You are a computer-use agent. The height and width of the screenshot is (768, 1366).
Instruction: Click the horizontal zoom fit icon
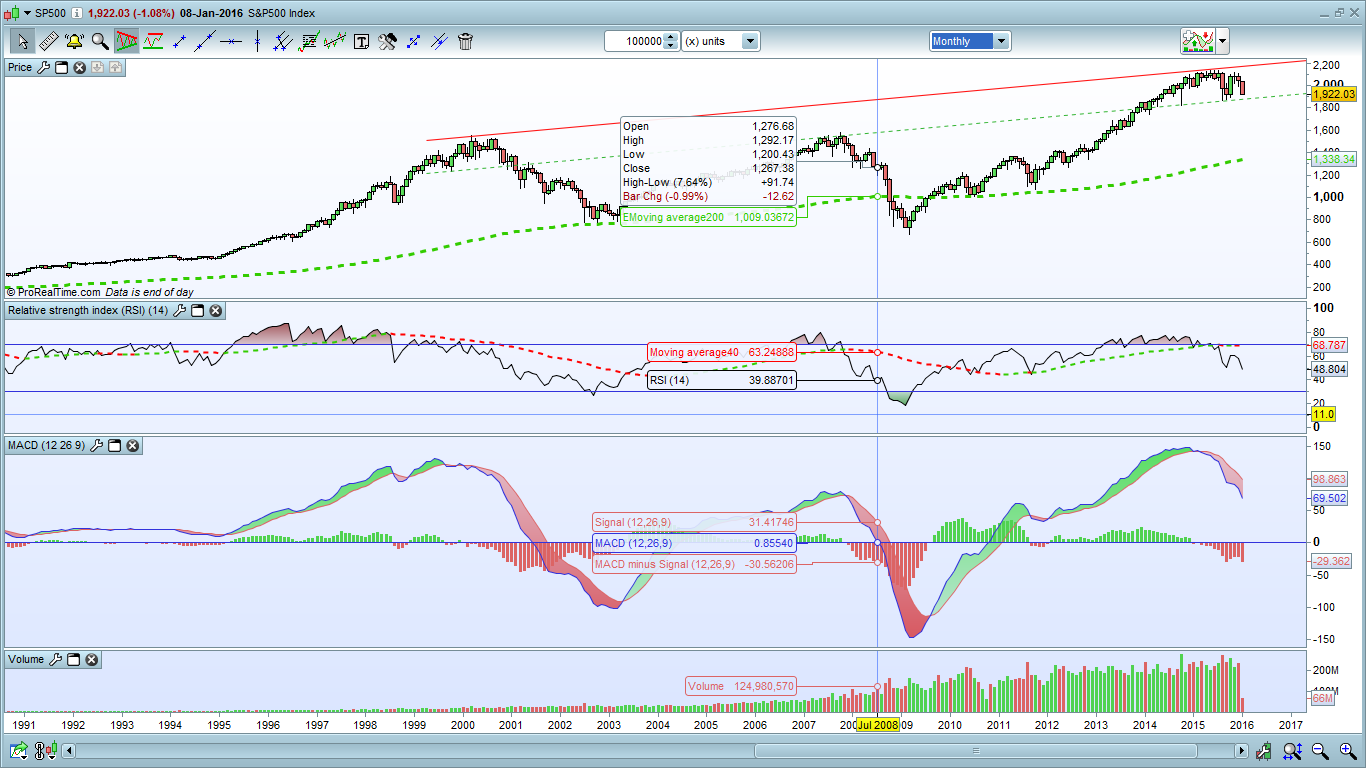pos(1292,750)
